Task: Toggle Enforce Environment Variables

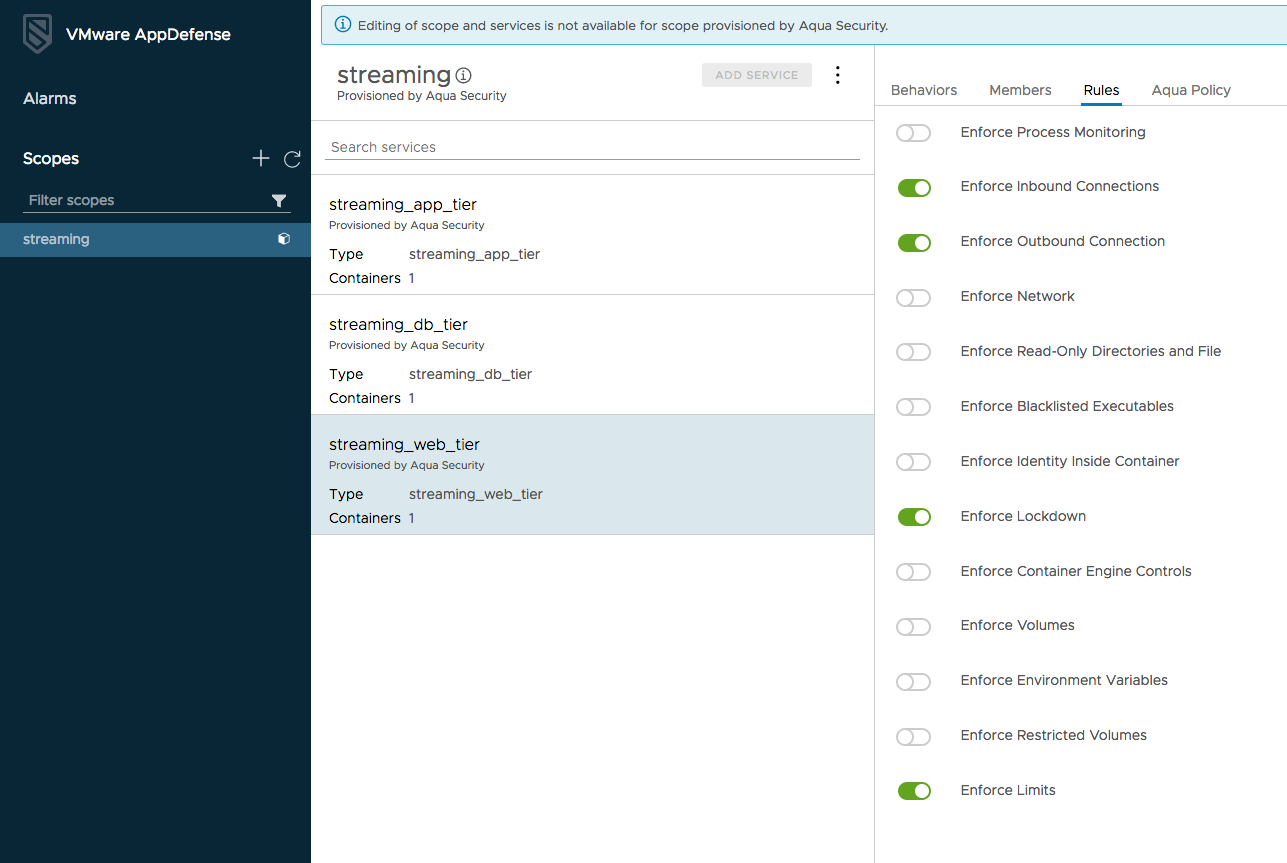Action: point(914,682)
